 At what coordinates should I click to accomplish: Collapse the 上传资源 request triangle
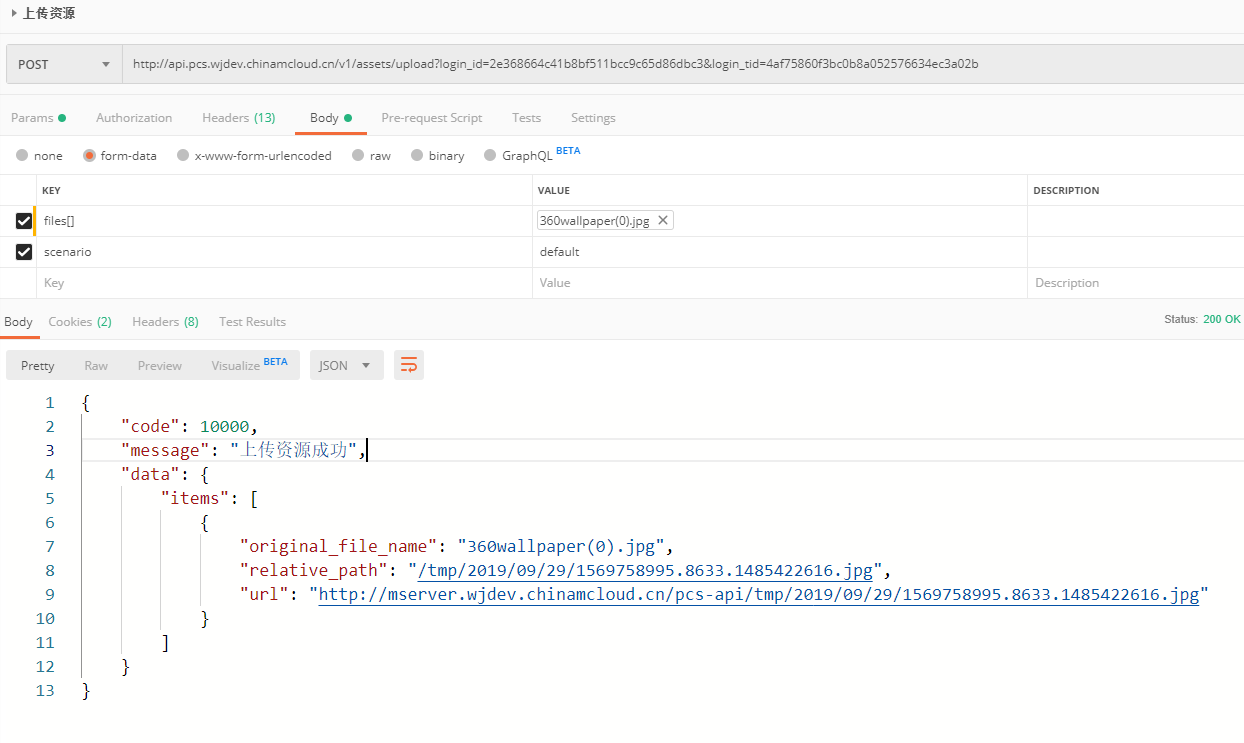[14, 13]
